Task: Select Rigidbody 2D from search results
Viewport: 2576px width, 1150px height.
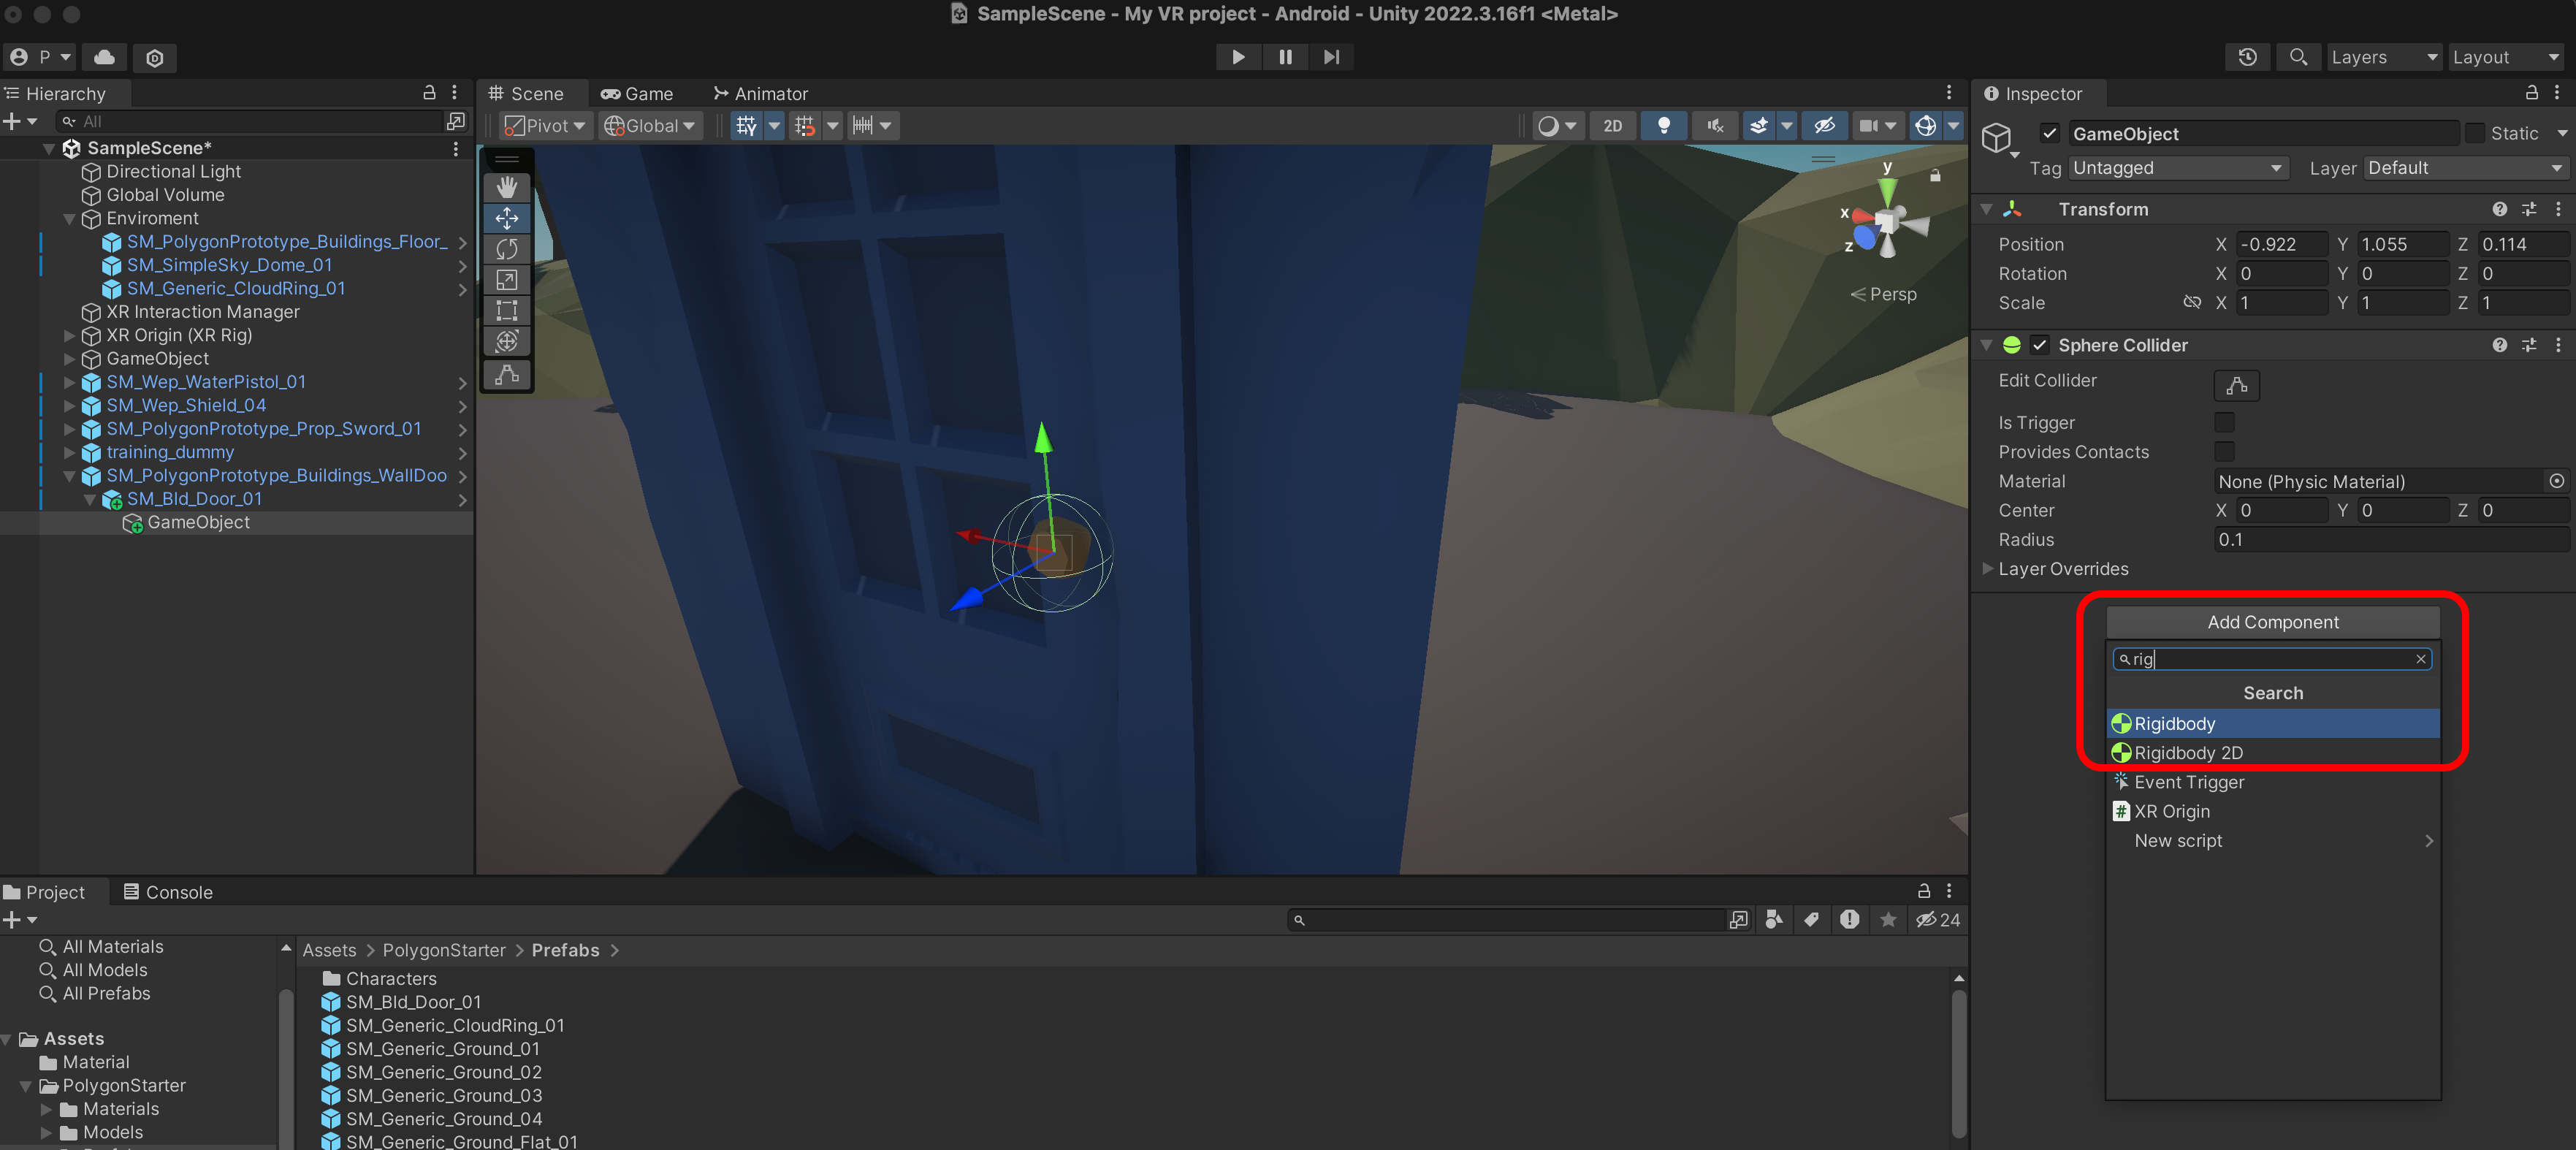Action: [2188, 753]
